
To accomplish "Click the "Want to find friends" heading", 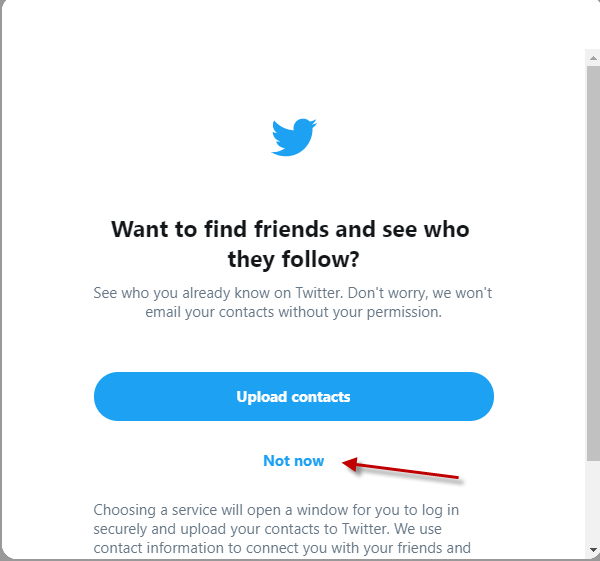I will point(290,230).
